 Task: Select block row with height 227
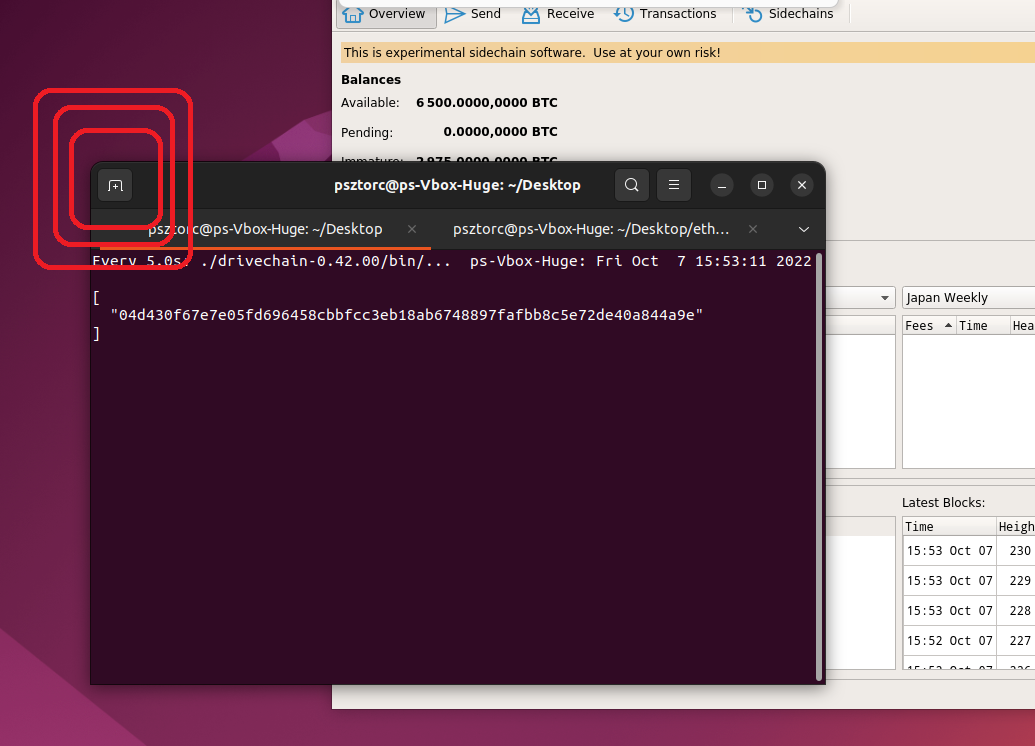pyautogui.click(x=969, y=640)
